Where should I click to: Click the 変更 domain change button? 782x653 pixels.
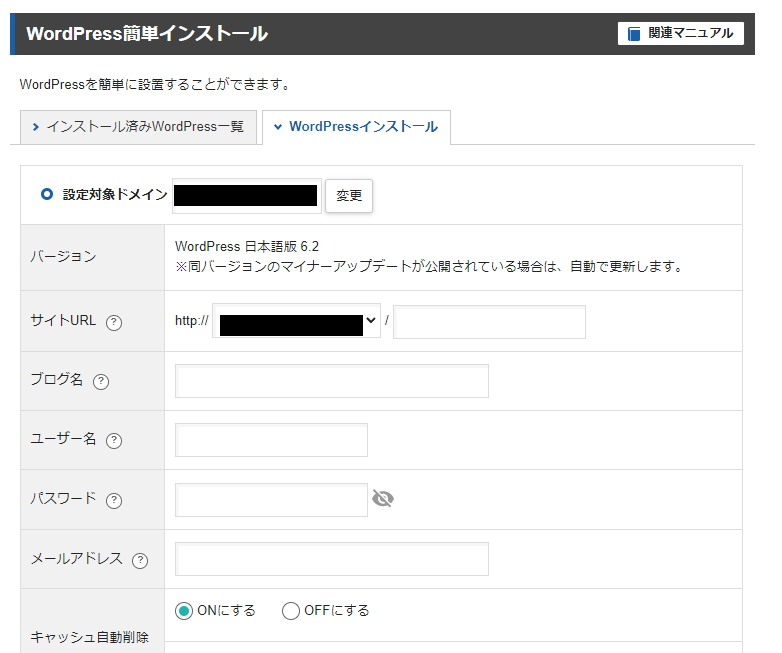click(x=349, y=196)
